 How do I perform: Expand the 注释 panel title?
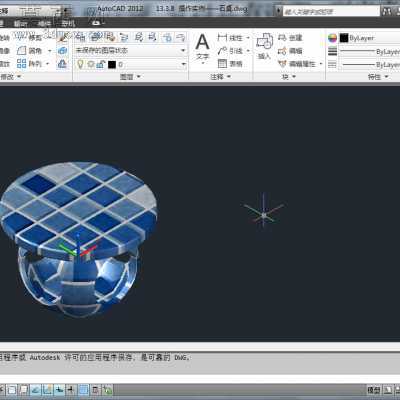pyautogui.click(x=220, y=77)
